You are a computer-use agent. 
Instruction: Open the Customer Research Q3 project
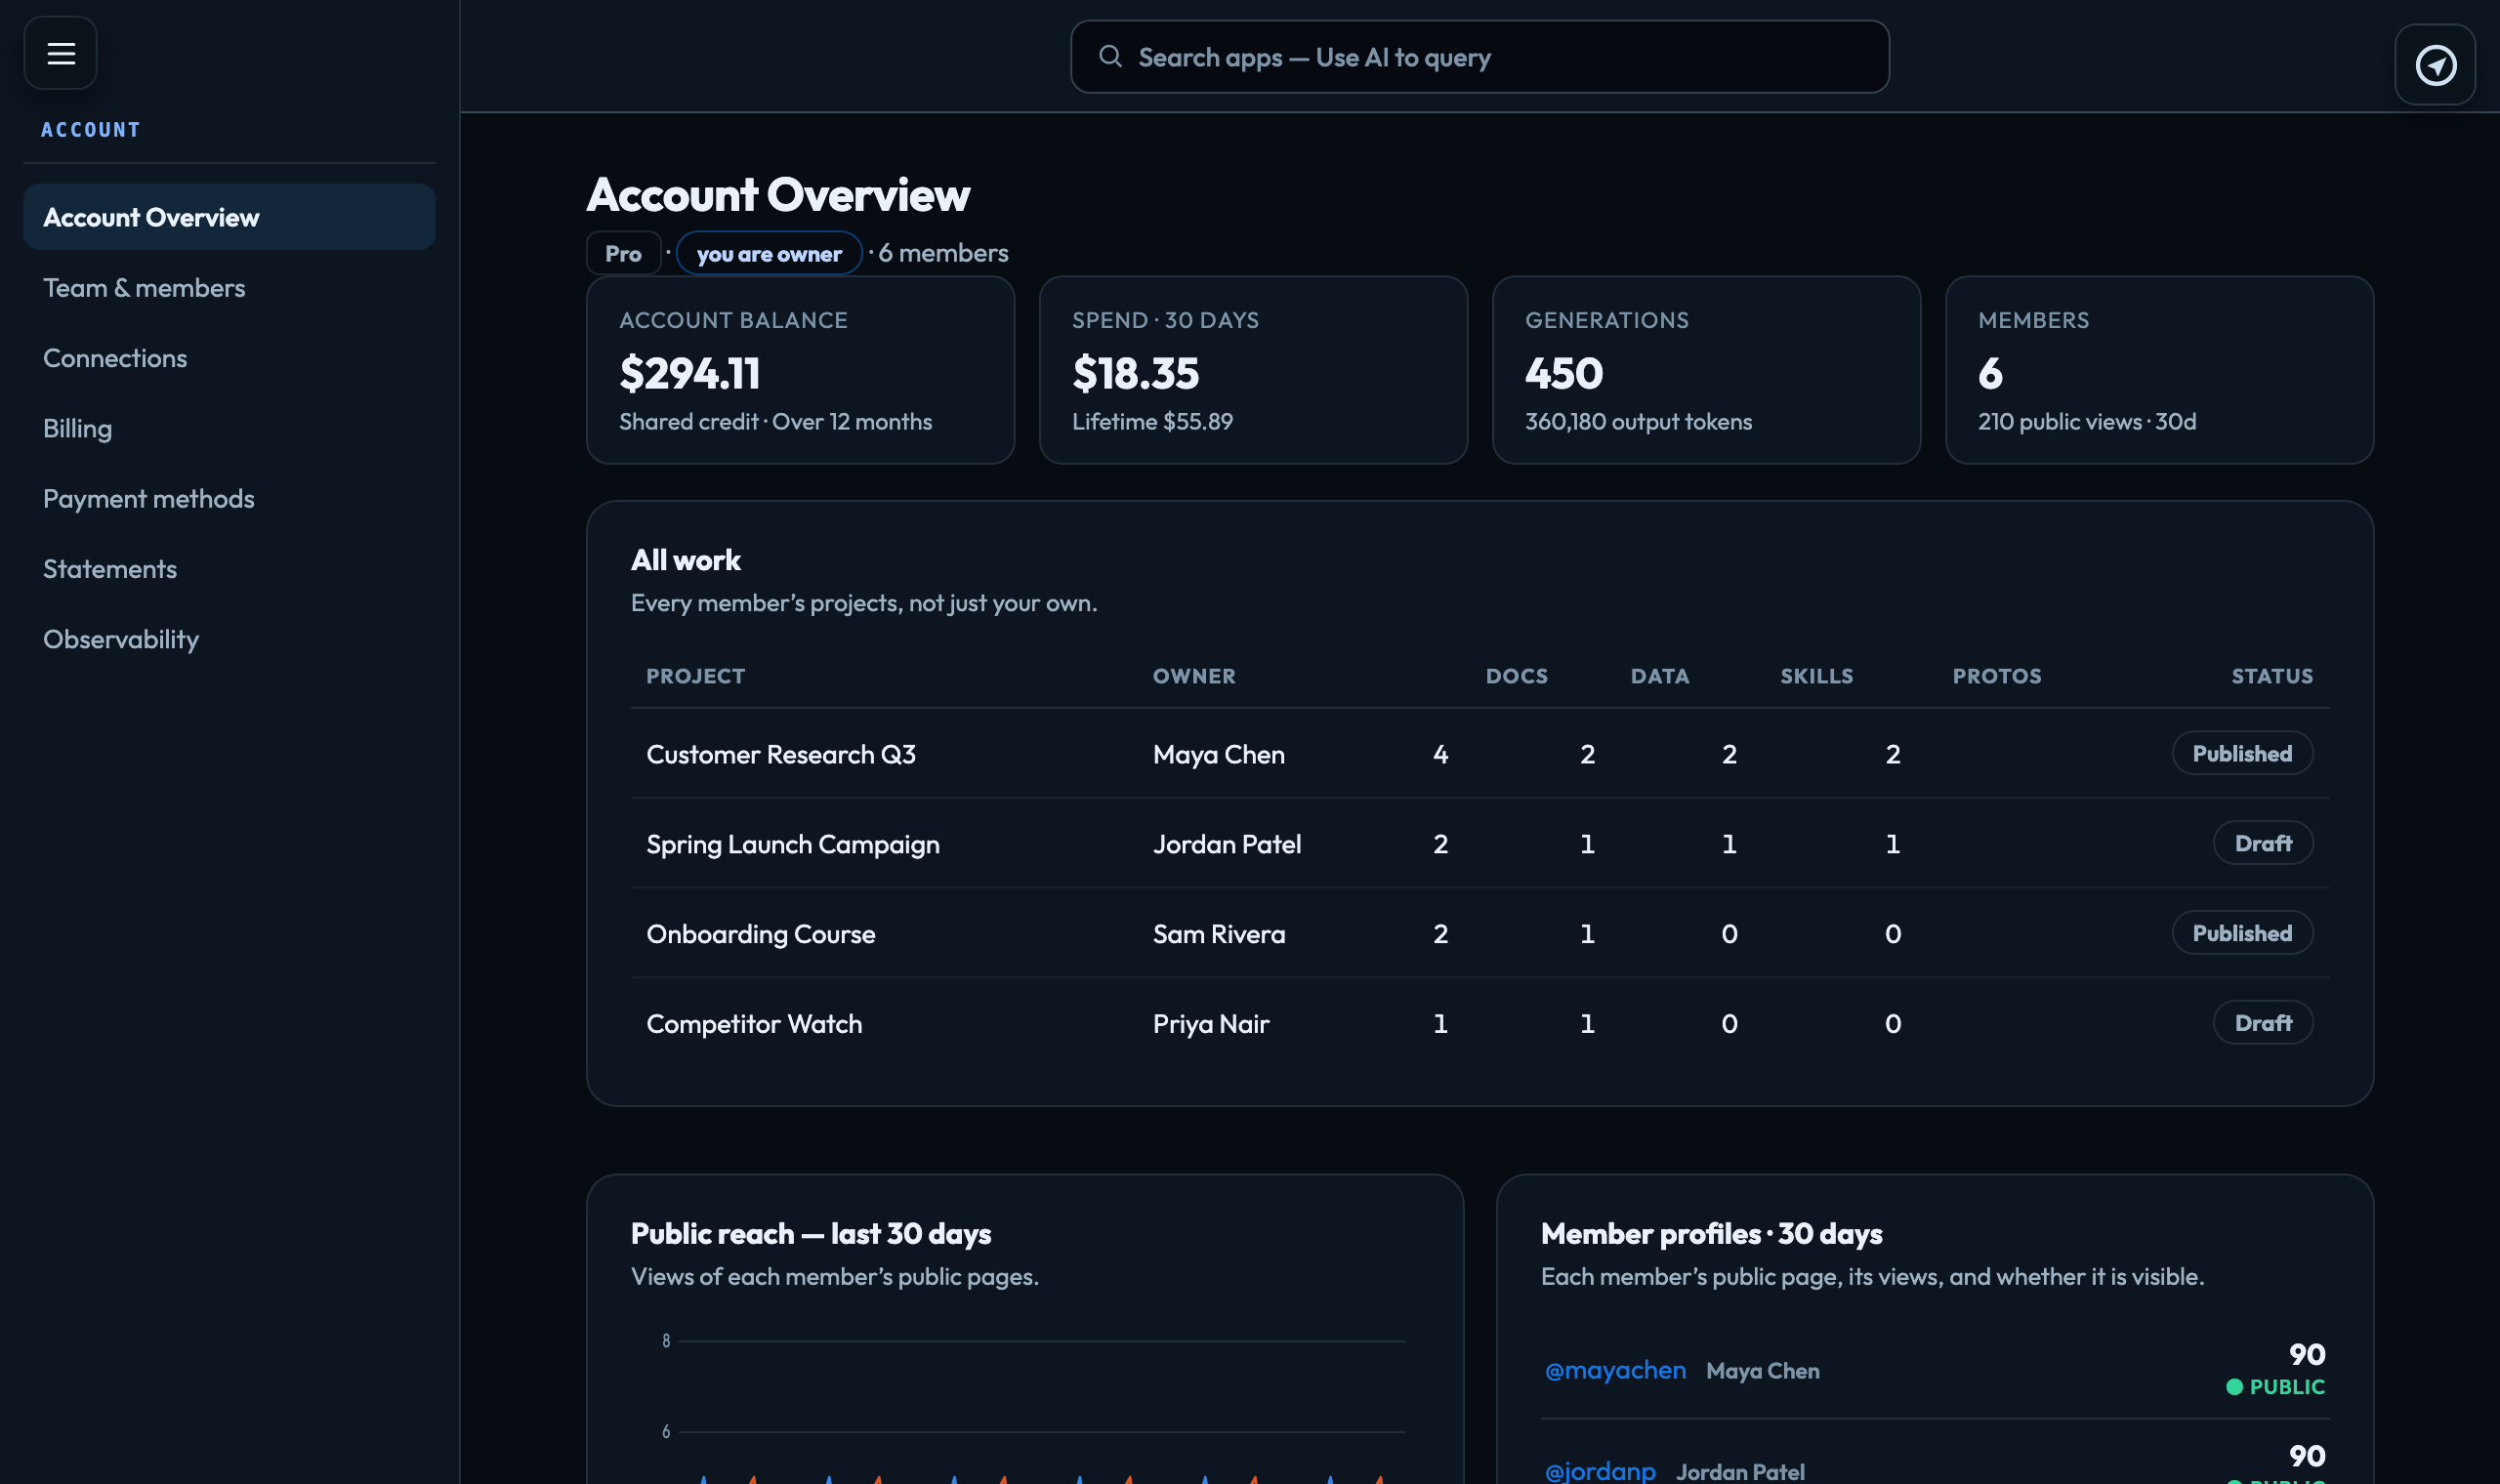pos(781,754)
